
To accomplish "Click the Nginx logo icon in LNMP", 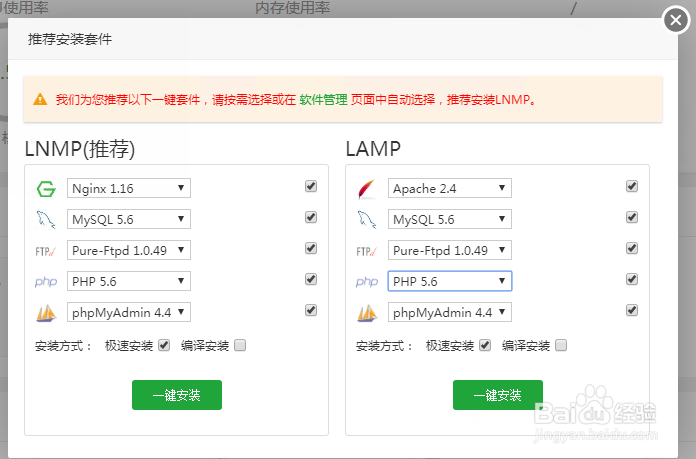I will (x=46, y=189).
